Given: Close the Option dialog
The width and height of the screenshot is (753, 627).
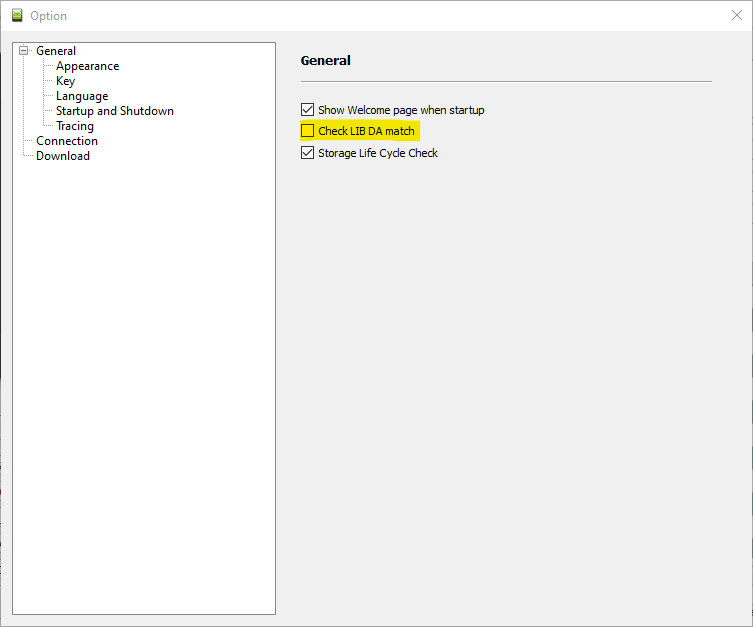Looking at the screenshot, I should click(x=737, y=15).
